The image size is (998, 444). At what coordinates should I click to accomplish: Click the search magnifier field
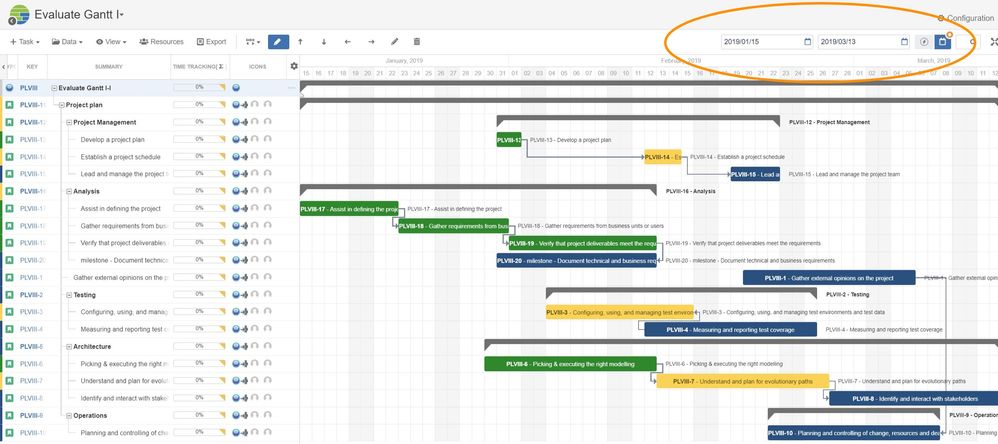coord(966,42)
